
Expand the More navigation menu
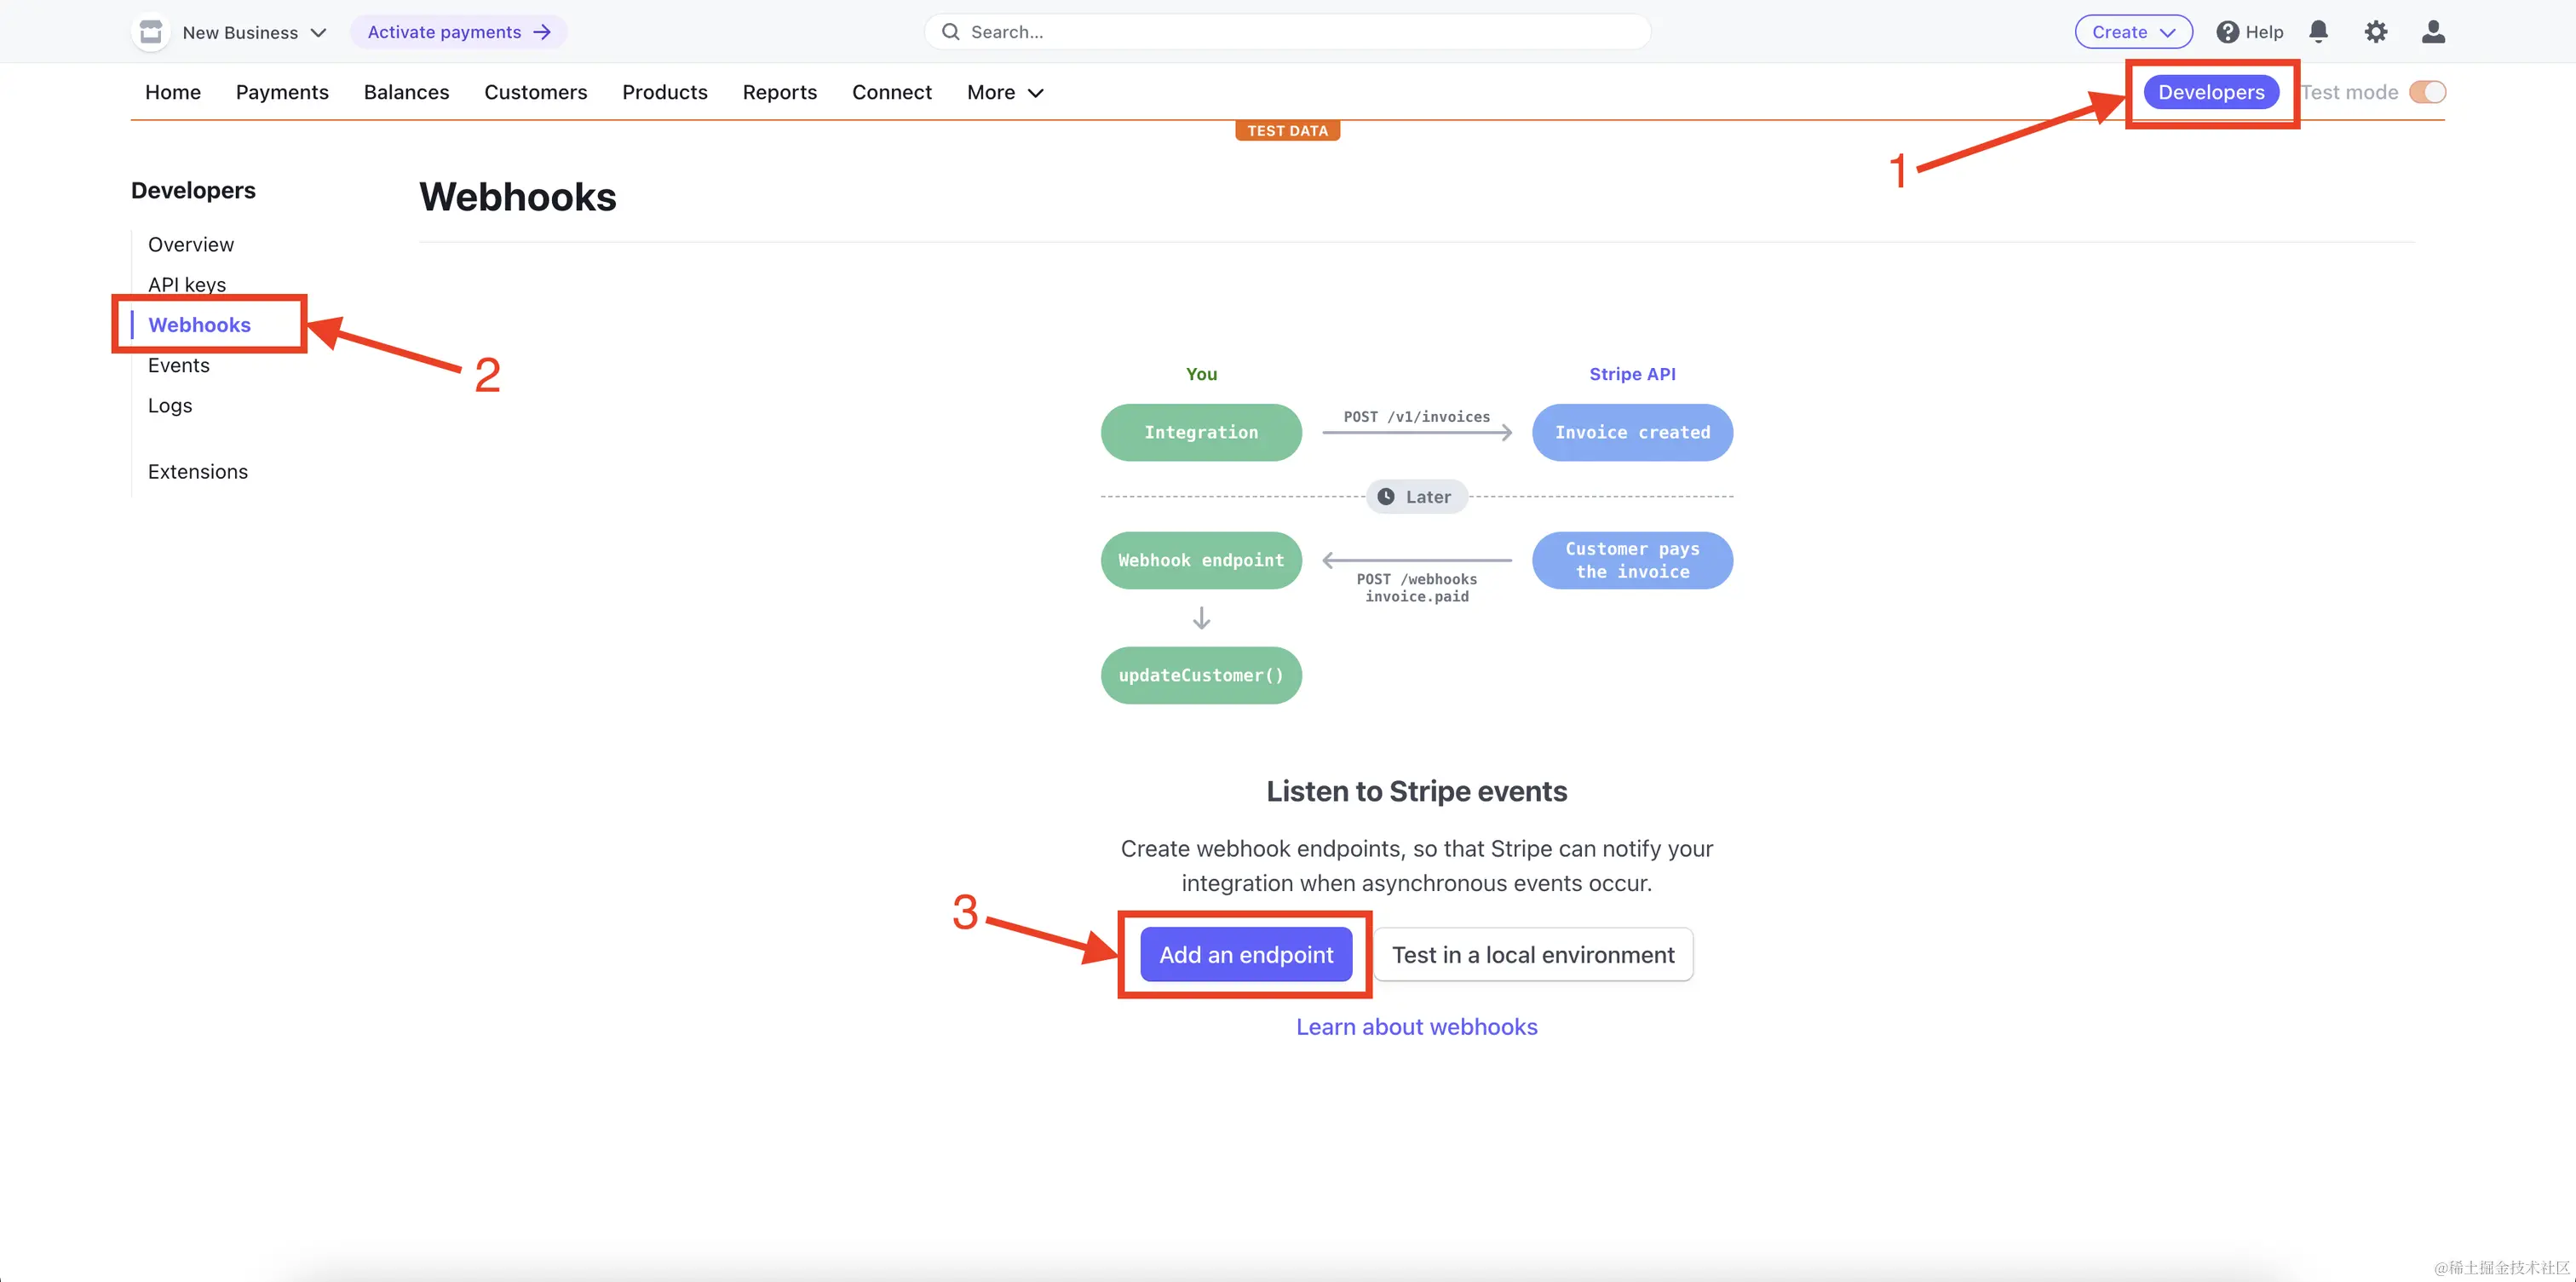1004,92
